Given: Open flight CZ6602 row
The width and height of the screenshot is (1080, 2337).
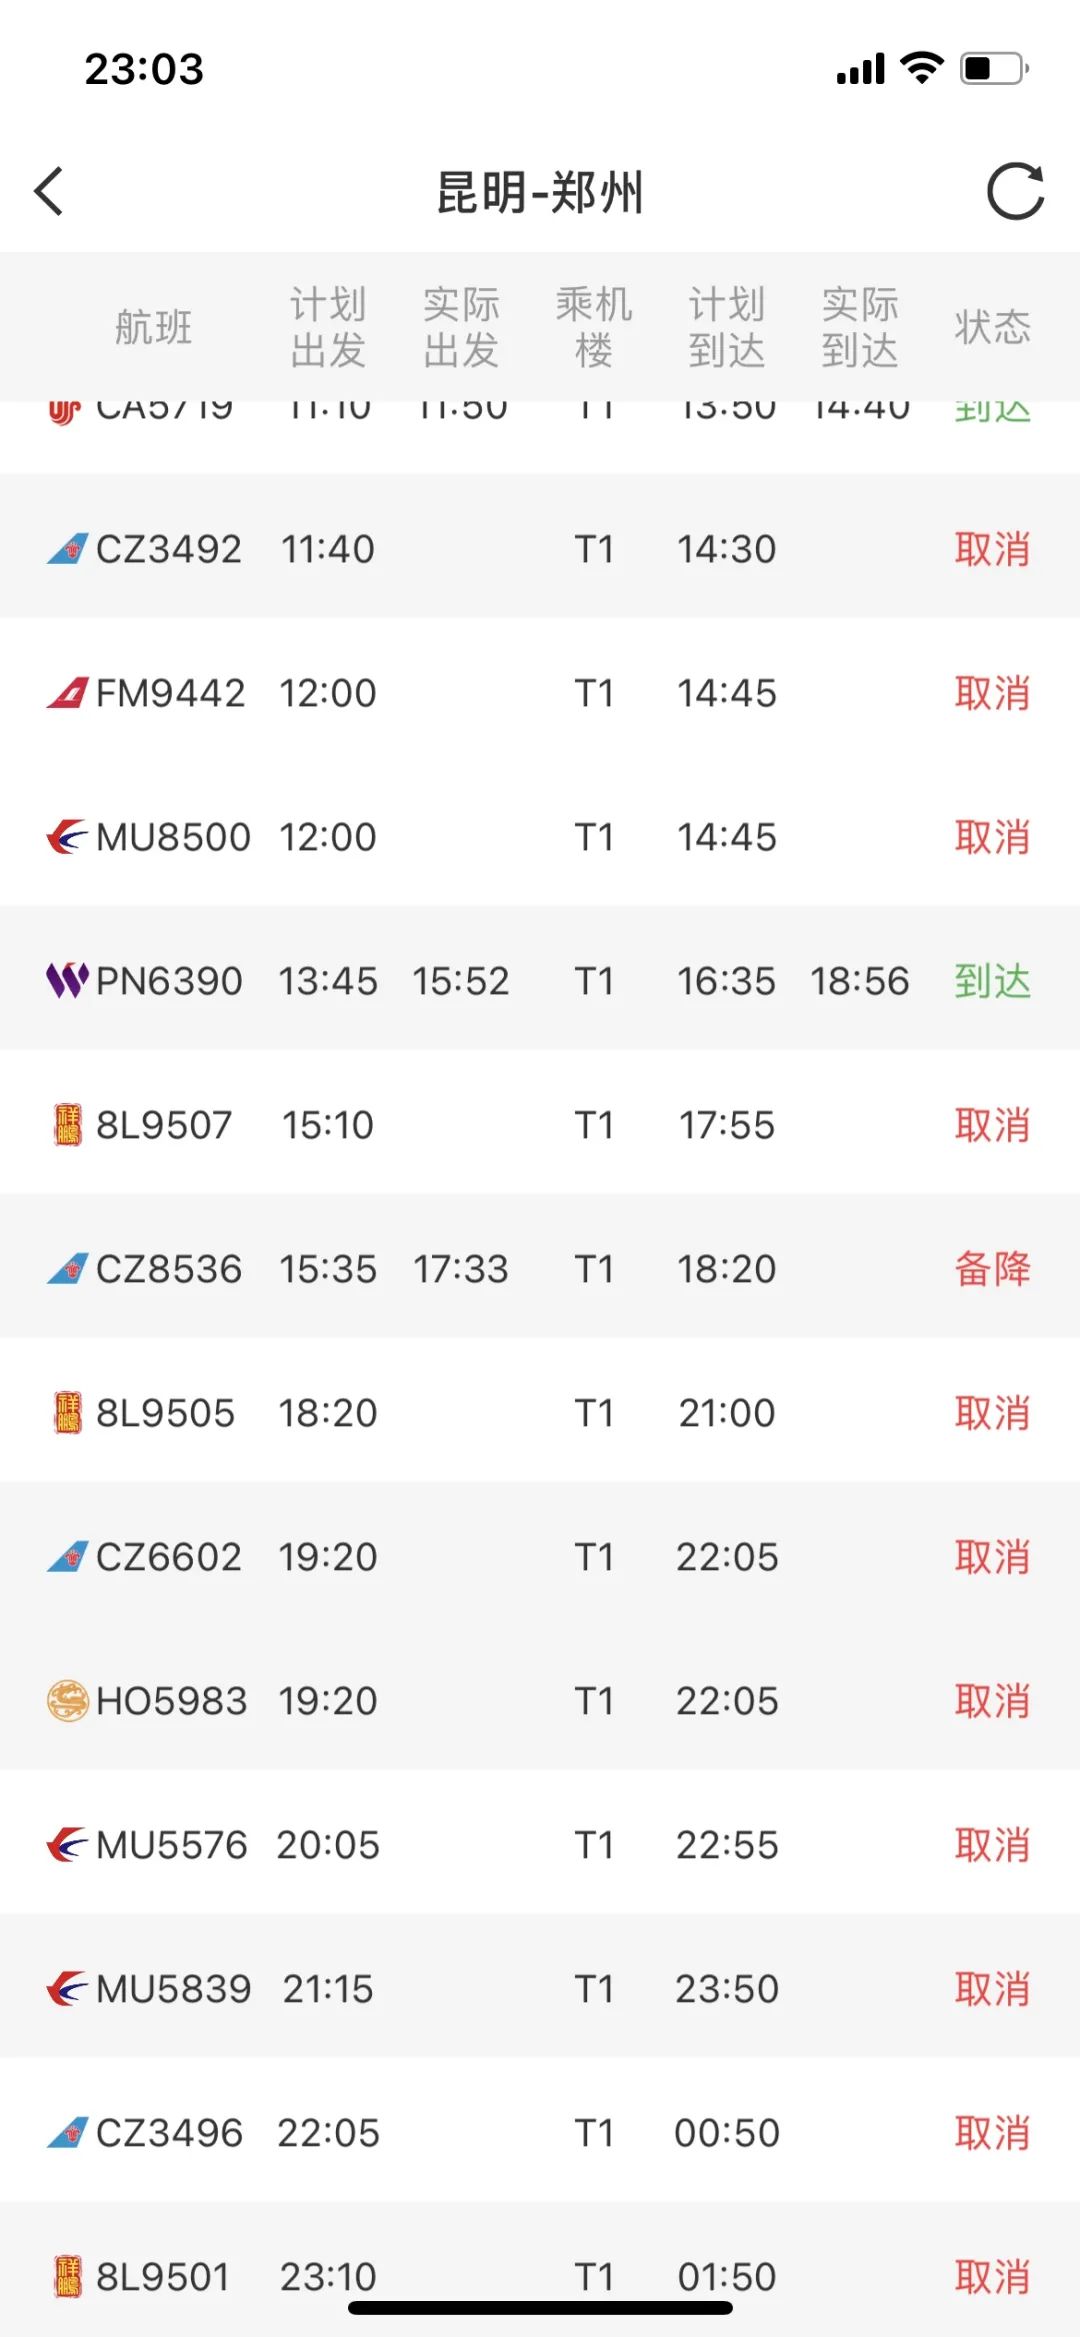Looking at the screenshot, I should point(540,1557).
